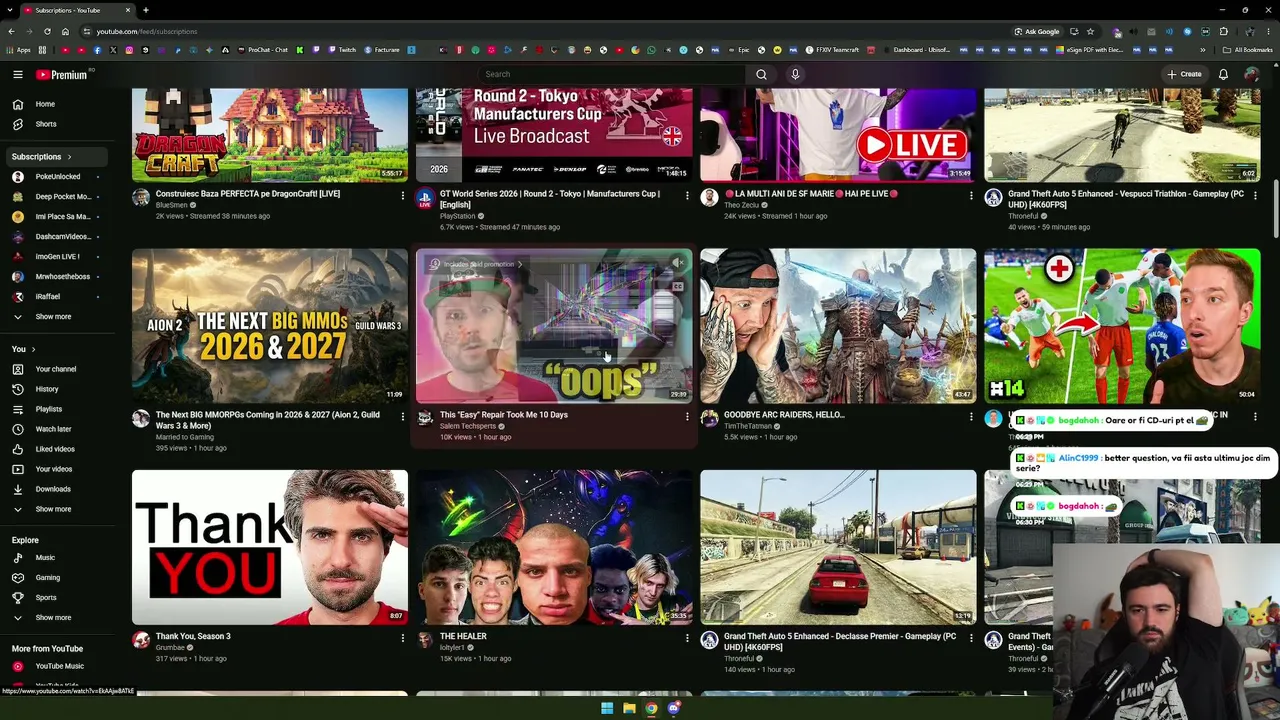The image size is (1280, 720).
Task: Open the You section chevron
Action: pos(33,349)
